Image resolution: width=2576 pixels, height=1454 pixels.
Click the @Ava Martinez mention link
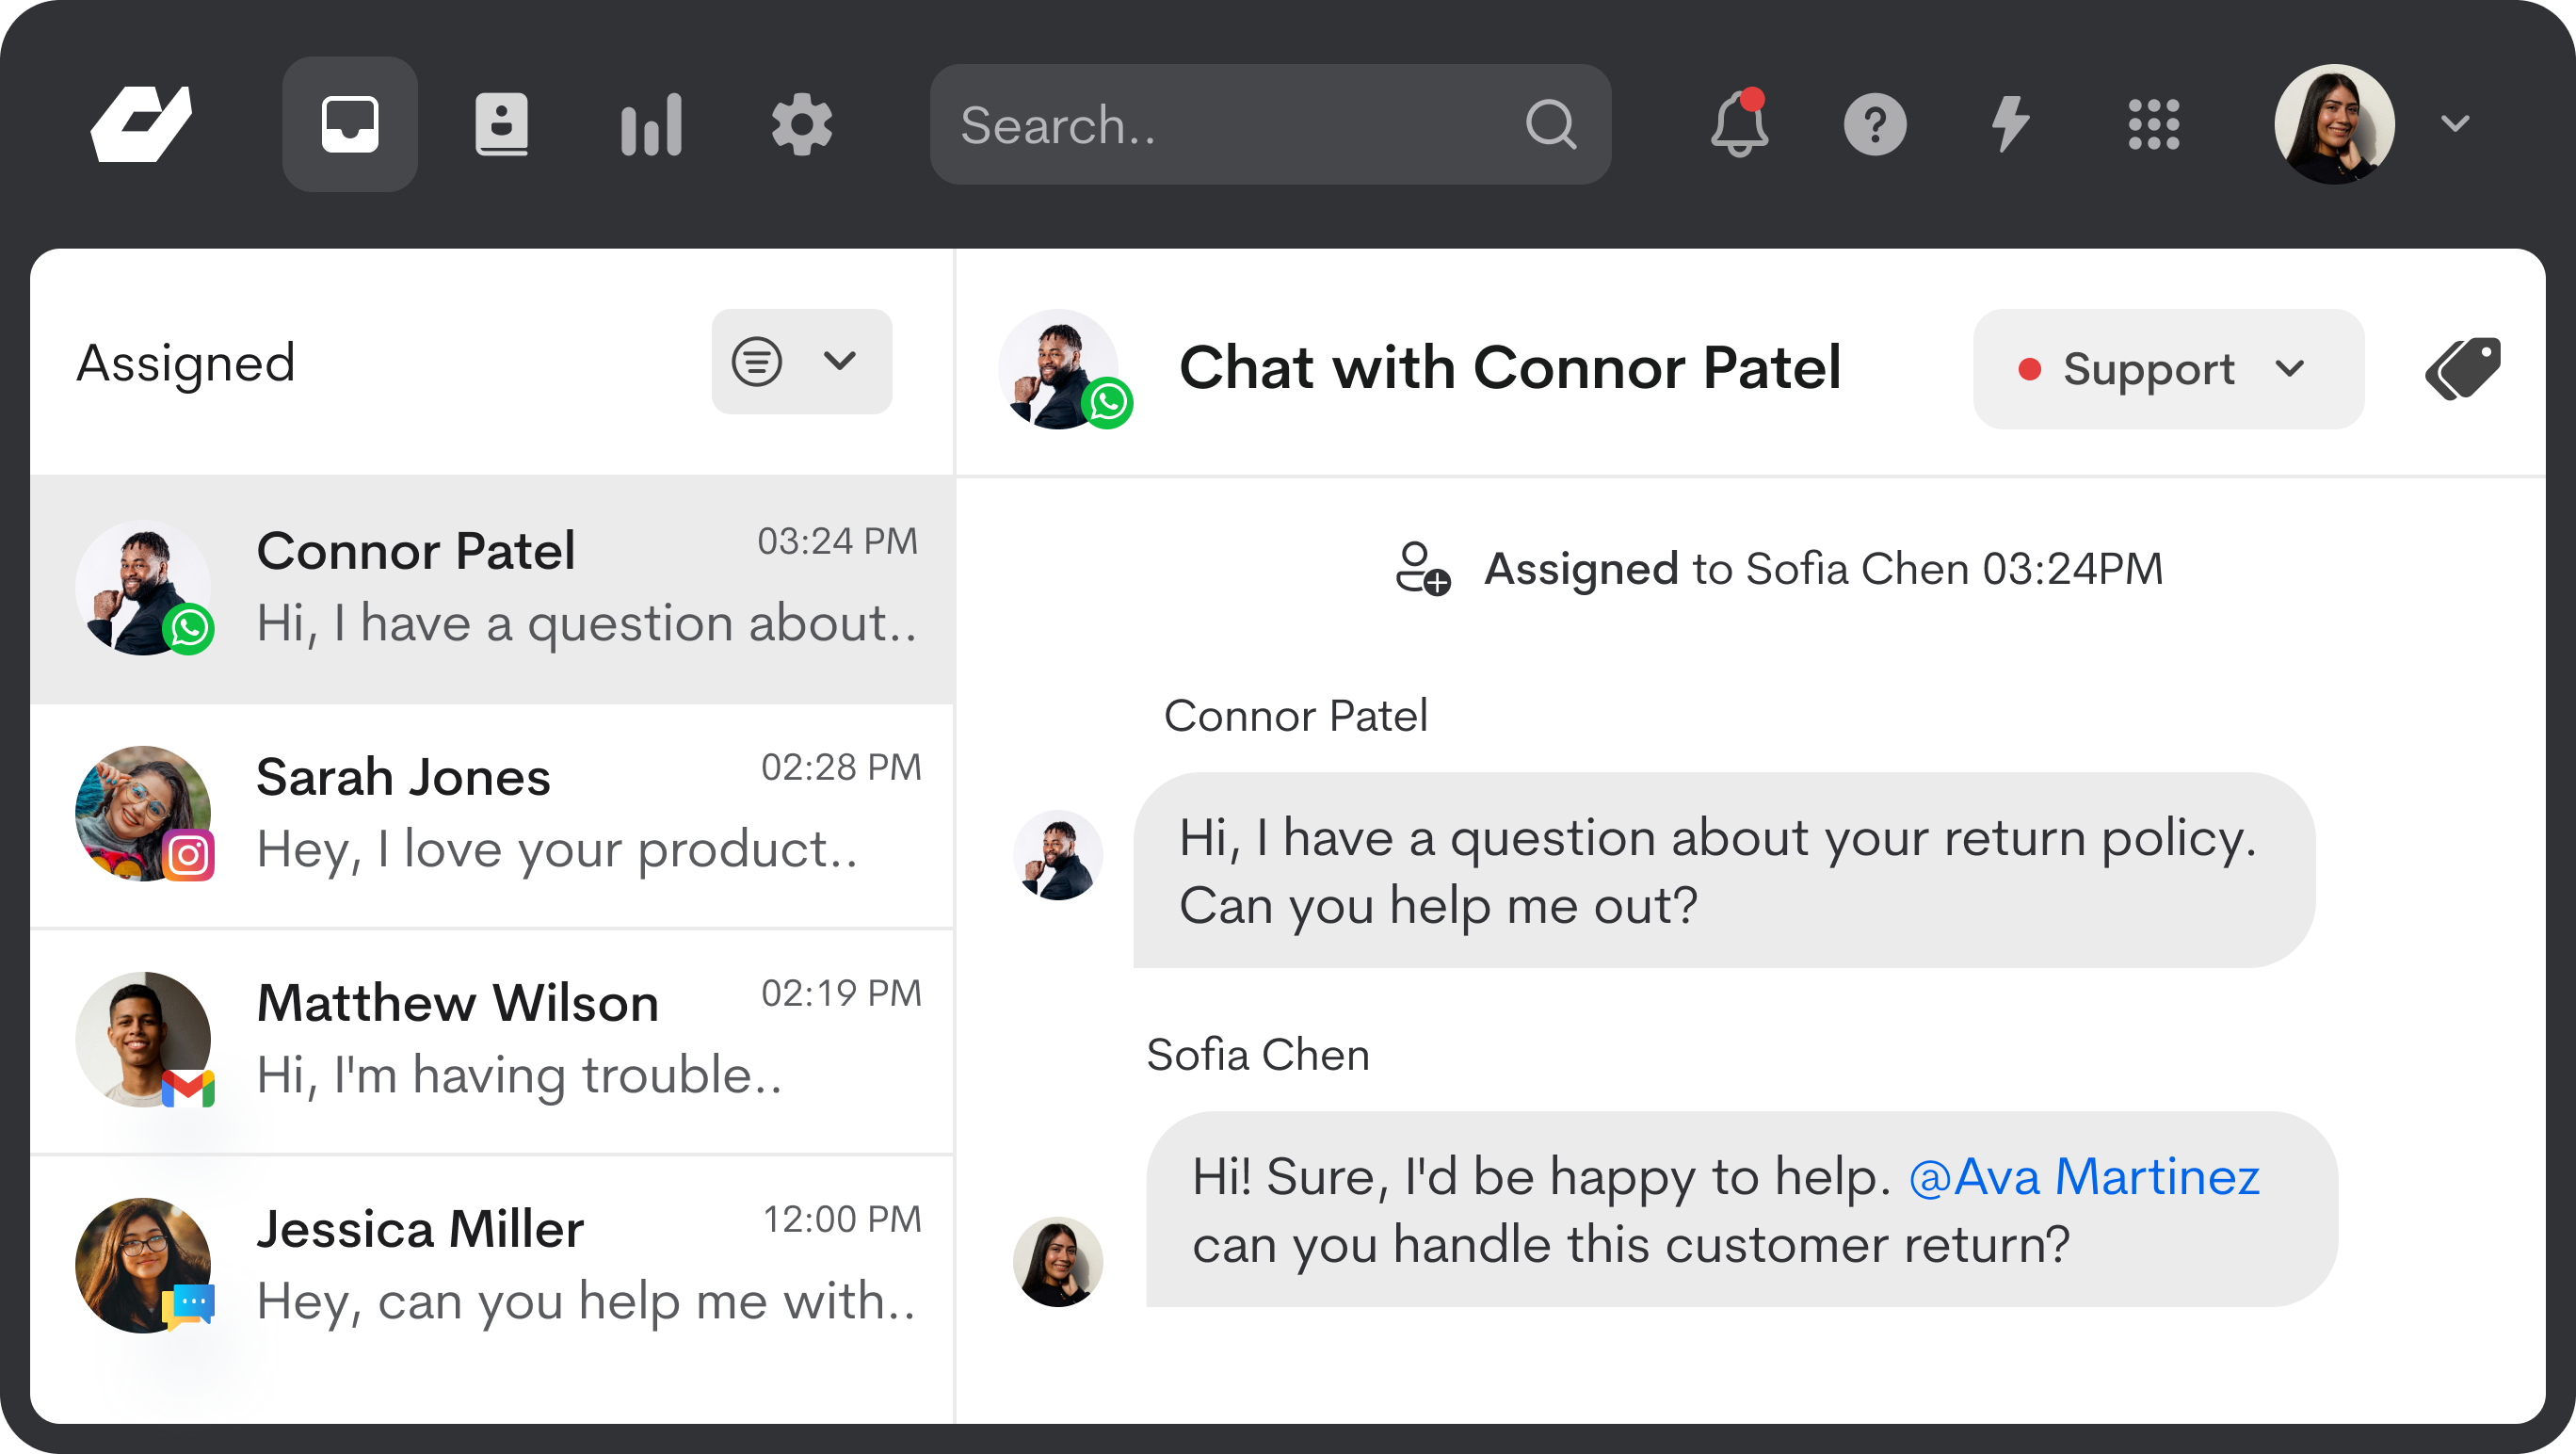pyautogui.click(x=2083, y=1176)
